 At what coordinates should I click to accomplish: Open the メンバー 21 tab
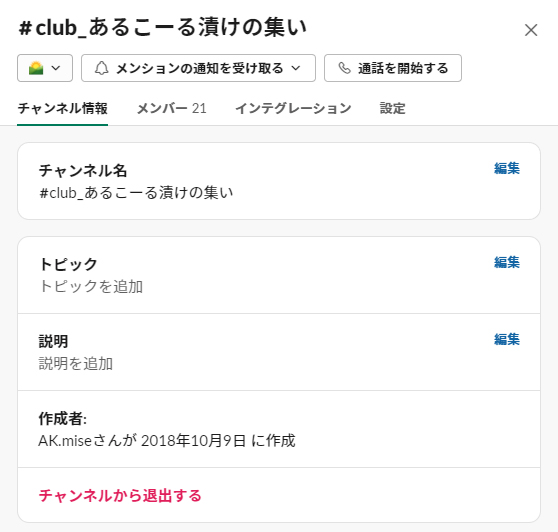click(172, 109)
